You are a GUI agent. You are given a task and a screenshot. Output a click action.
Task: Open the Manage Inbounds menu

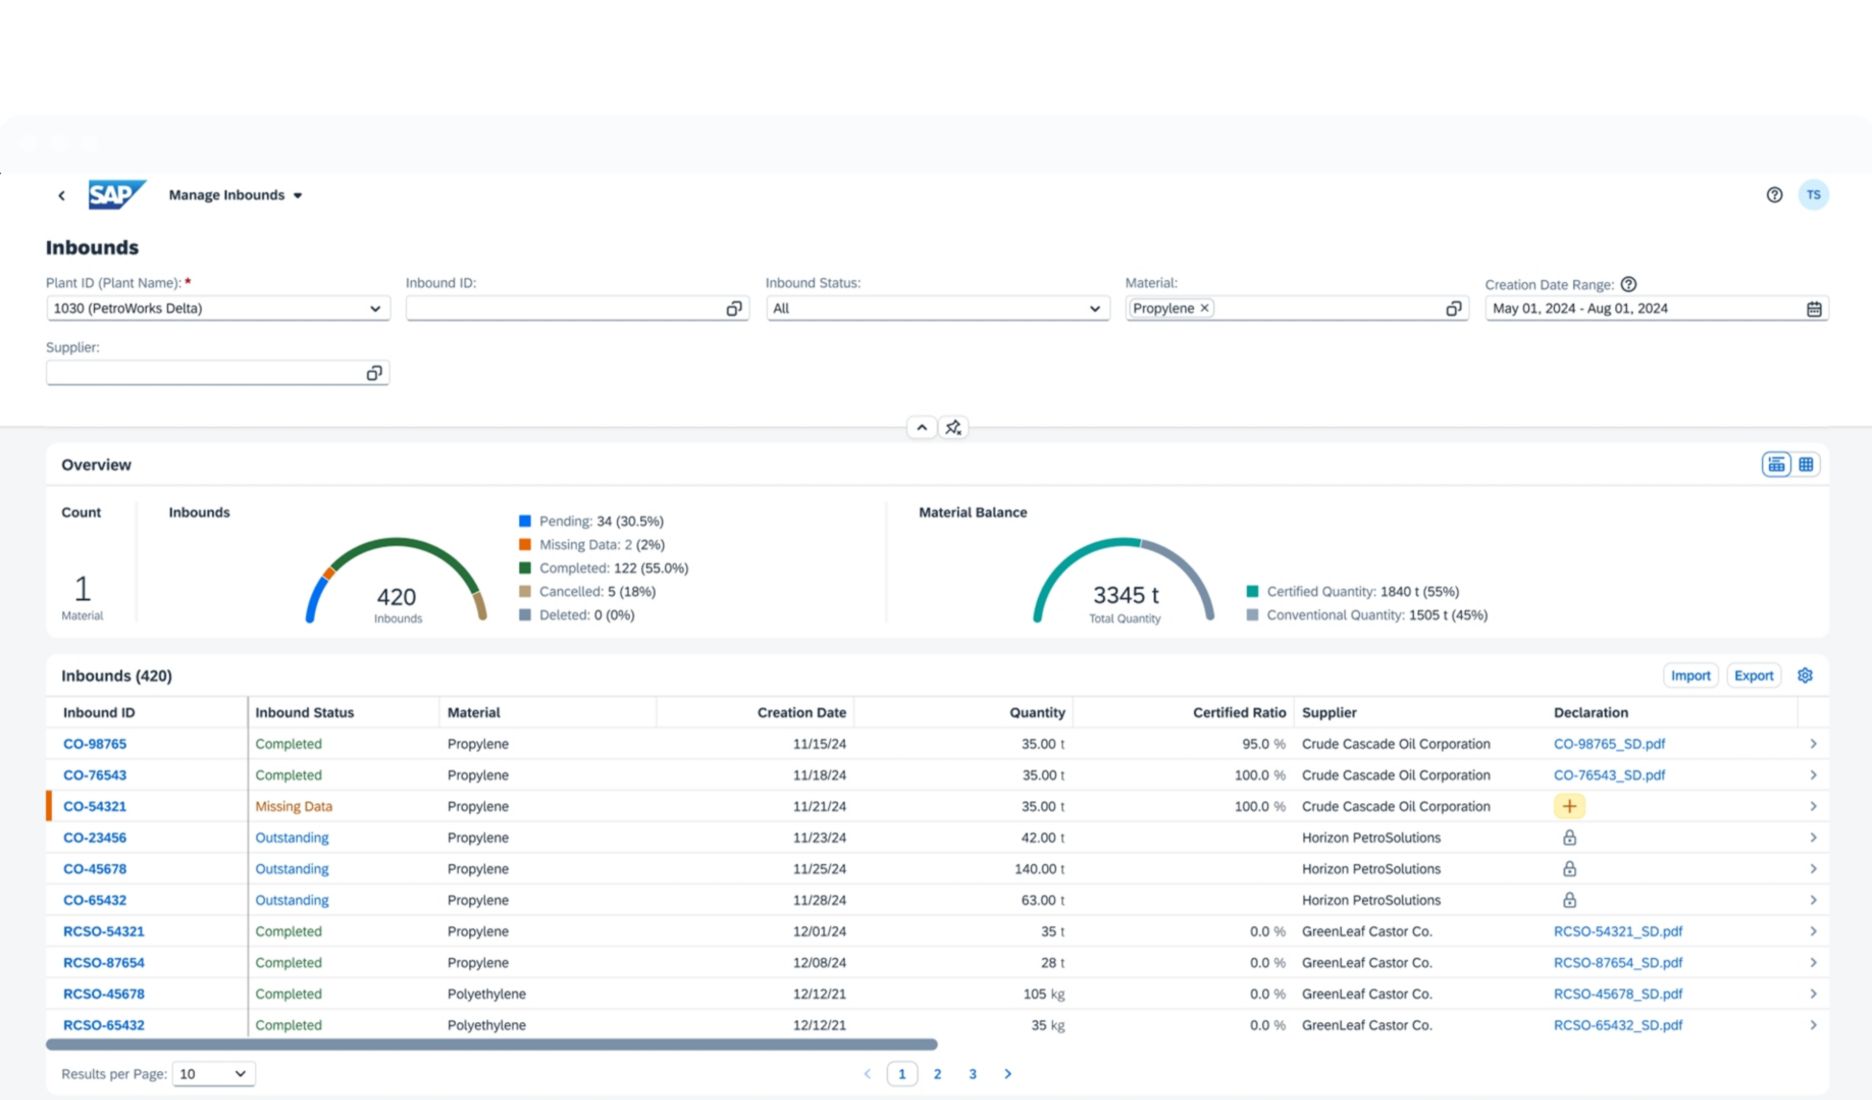coord(235,195)
